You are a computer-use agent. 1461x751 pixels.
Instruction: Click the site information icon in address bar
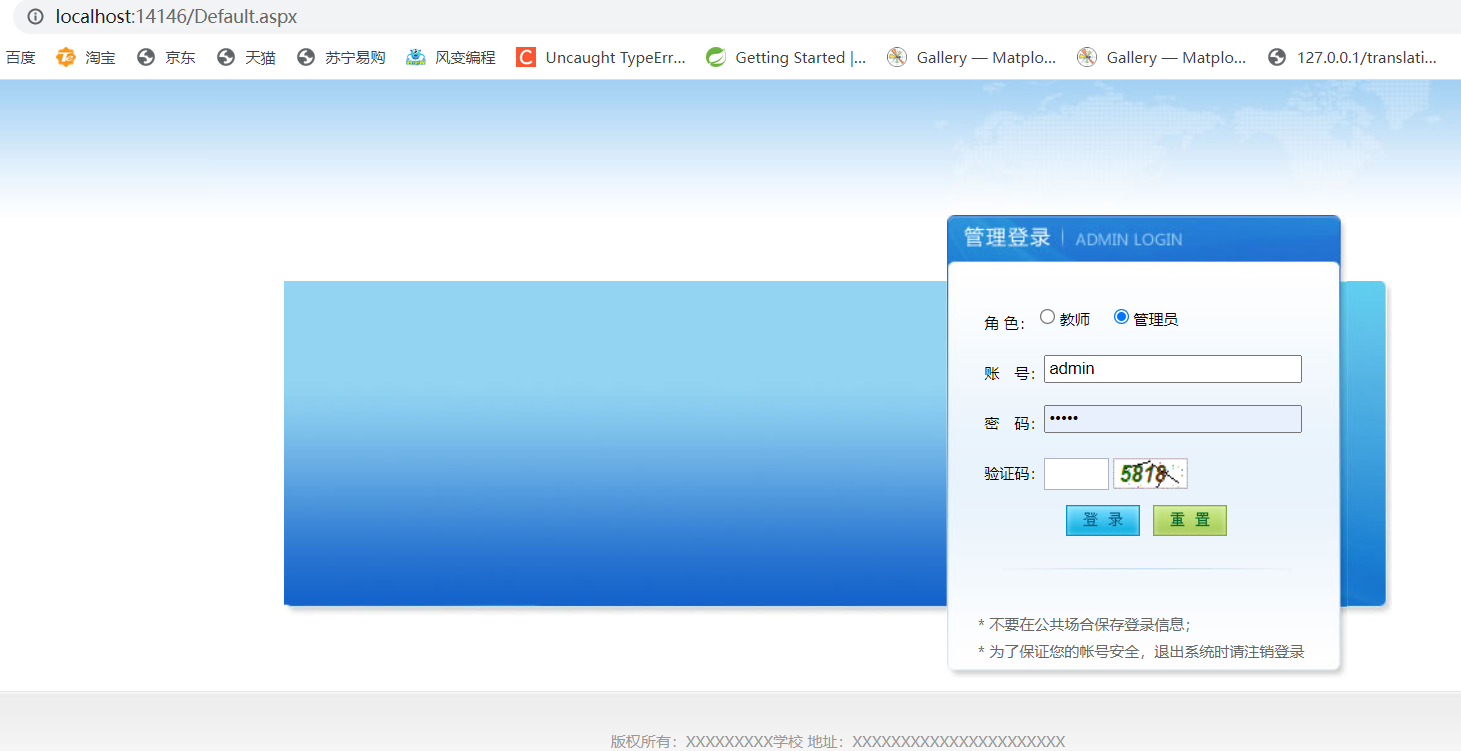tap(36, 16)
